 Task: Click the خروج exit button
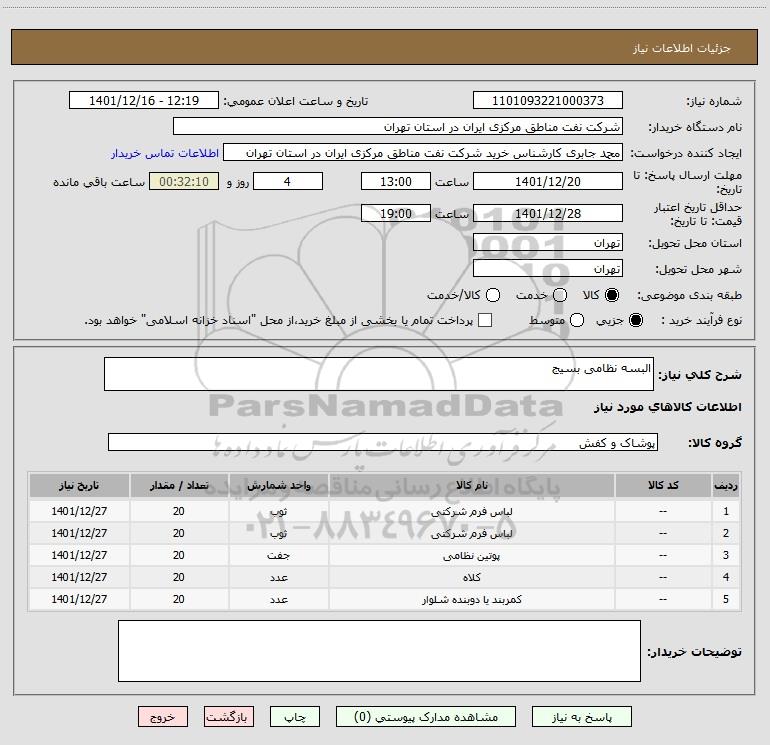163,717
